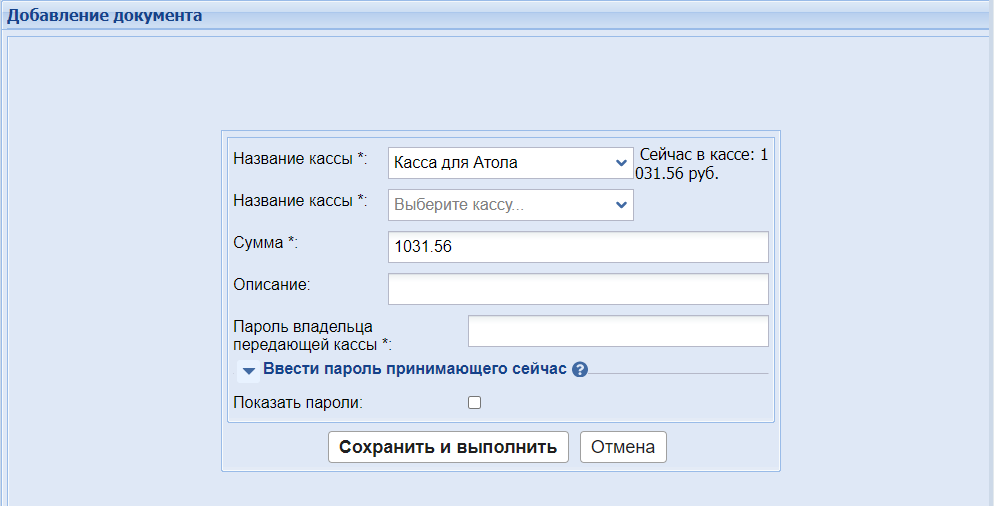Toggle the 'Показать пароли' checkbox
The width and height of the screenshot is (994, 506).
475,403
